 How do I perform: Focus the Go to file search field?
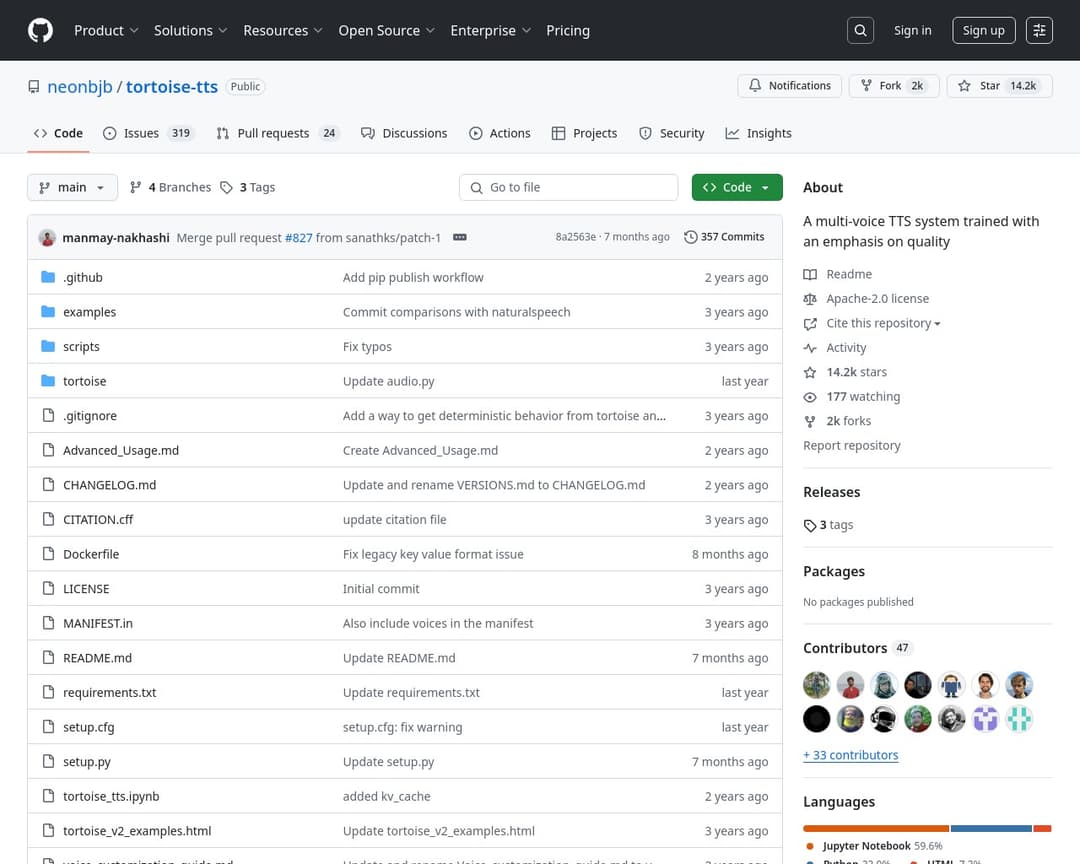click(568, 187)
